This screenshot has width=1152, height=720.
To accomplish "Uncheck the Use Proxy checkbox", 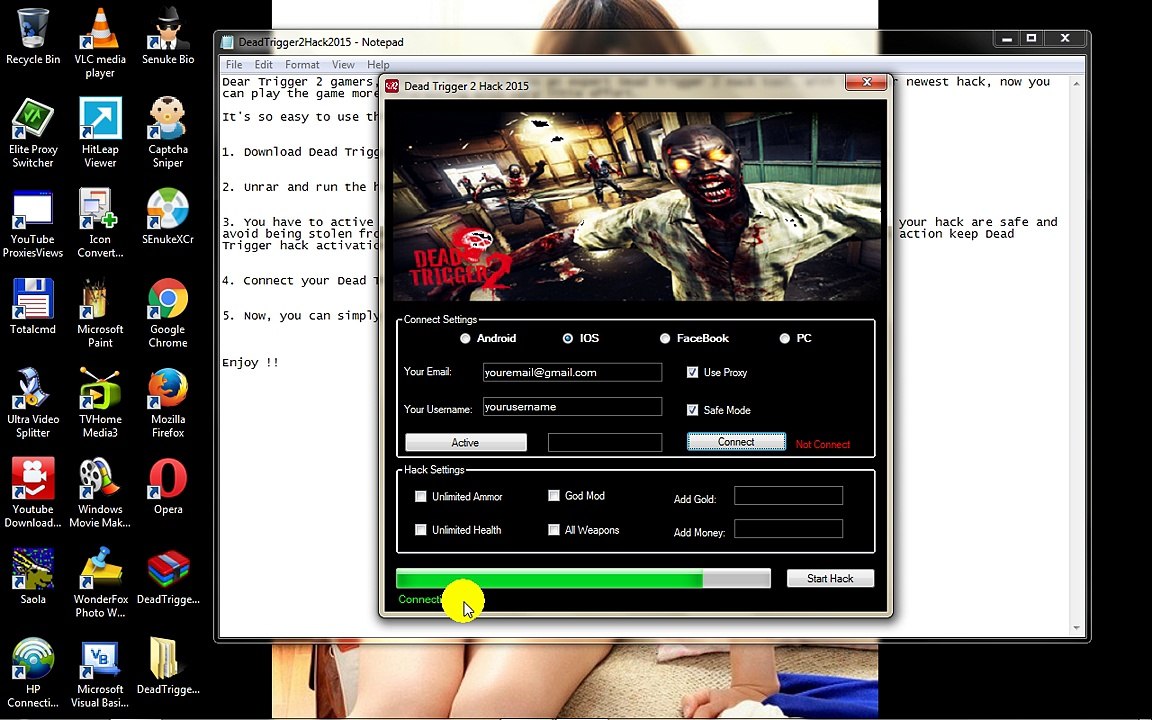I will point(692,372).
